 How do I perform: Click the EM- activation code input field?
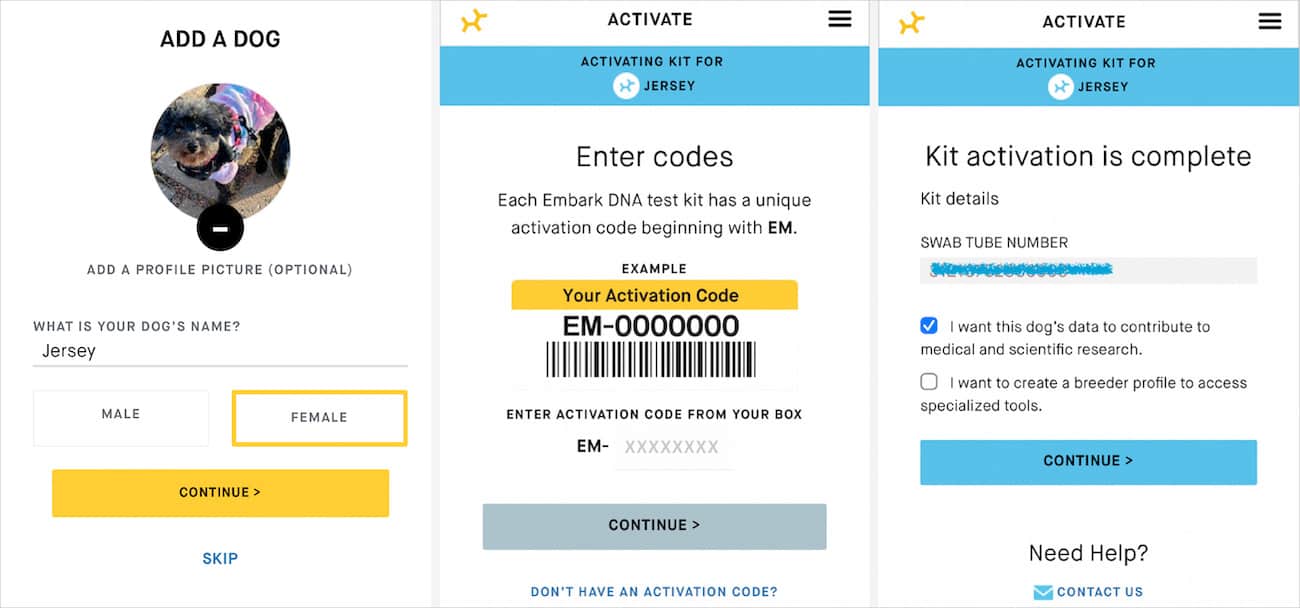tap(674, 447)
